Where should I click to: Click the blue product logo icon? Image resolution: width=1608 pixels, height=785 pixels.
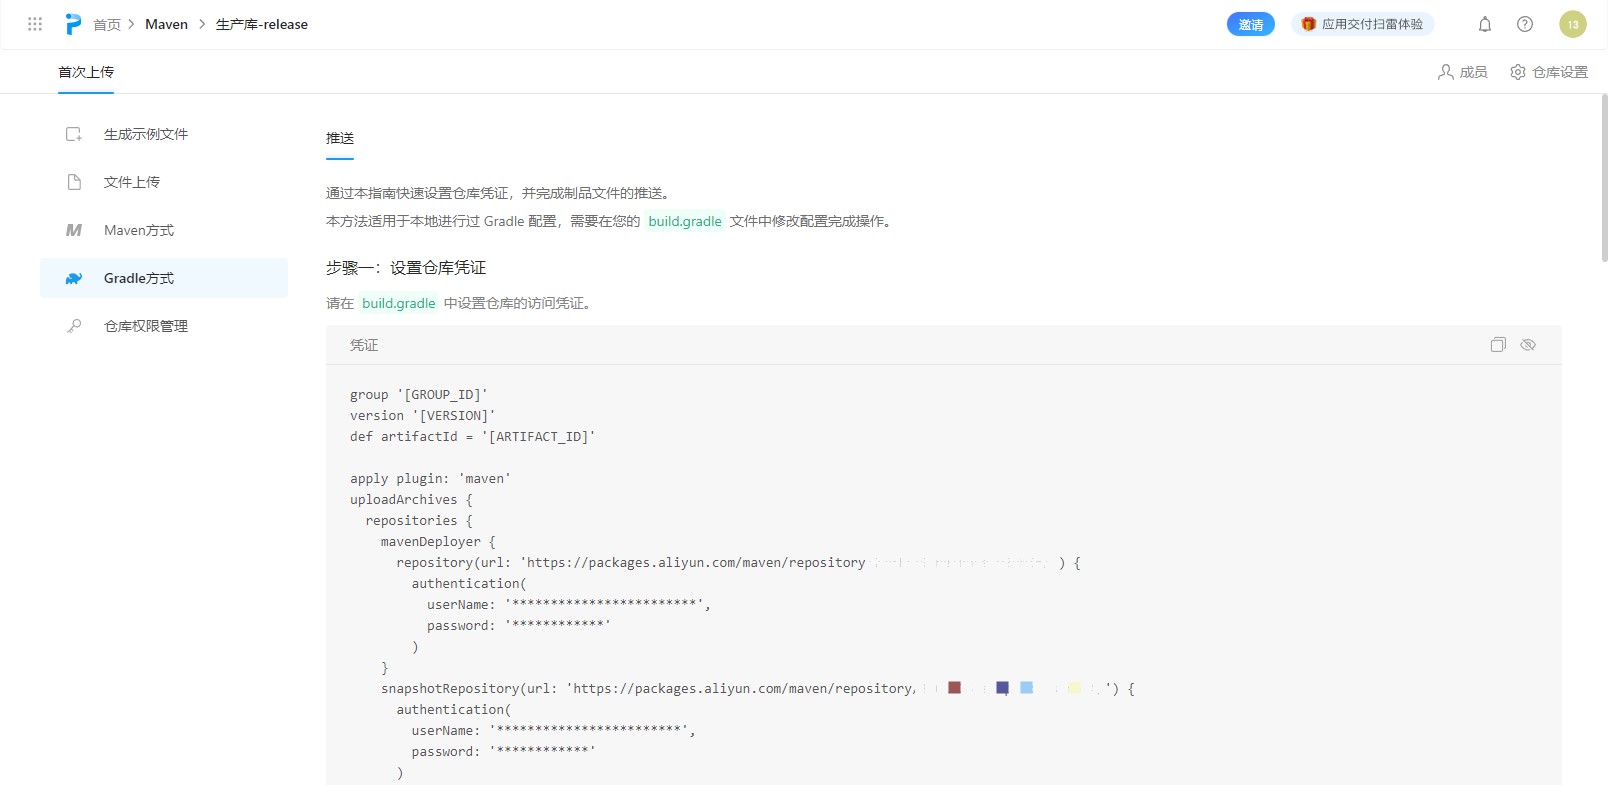point(73,24)
